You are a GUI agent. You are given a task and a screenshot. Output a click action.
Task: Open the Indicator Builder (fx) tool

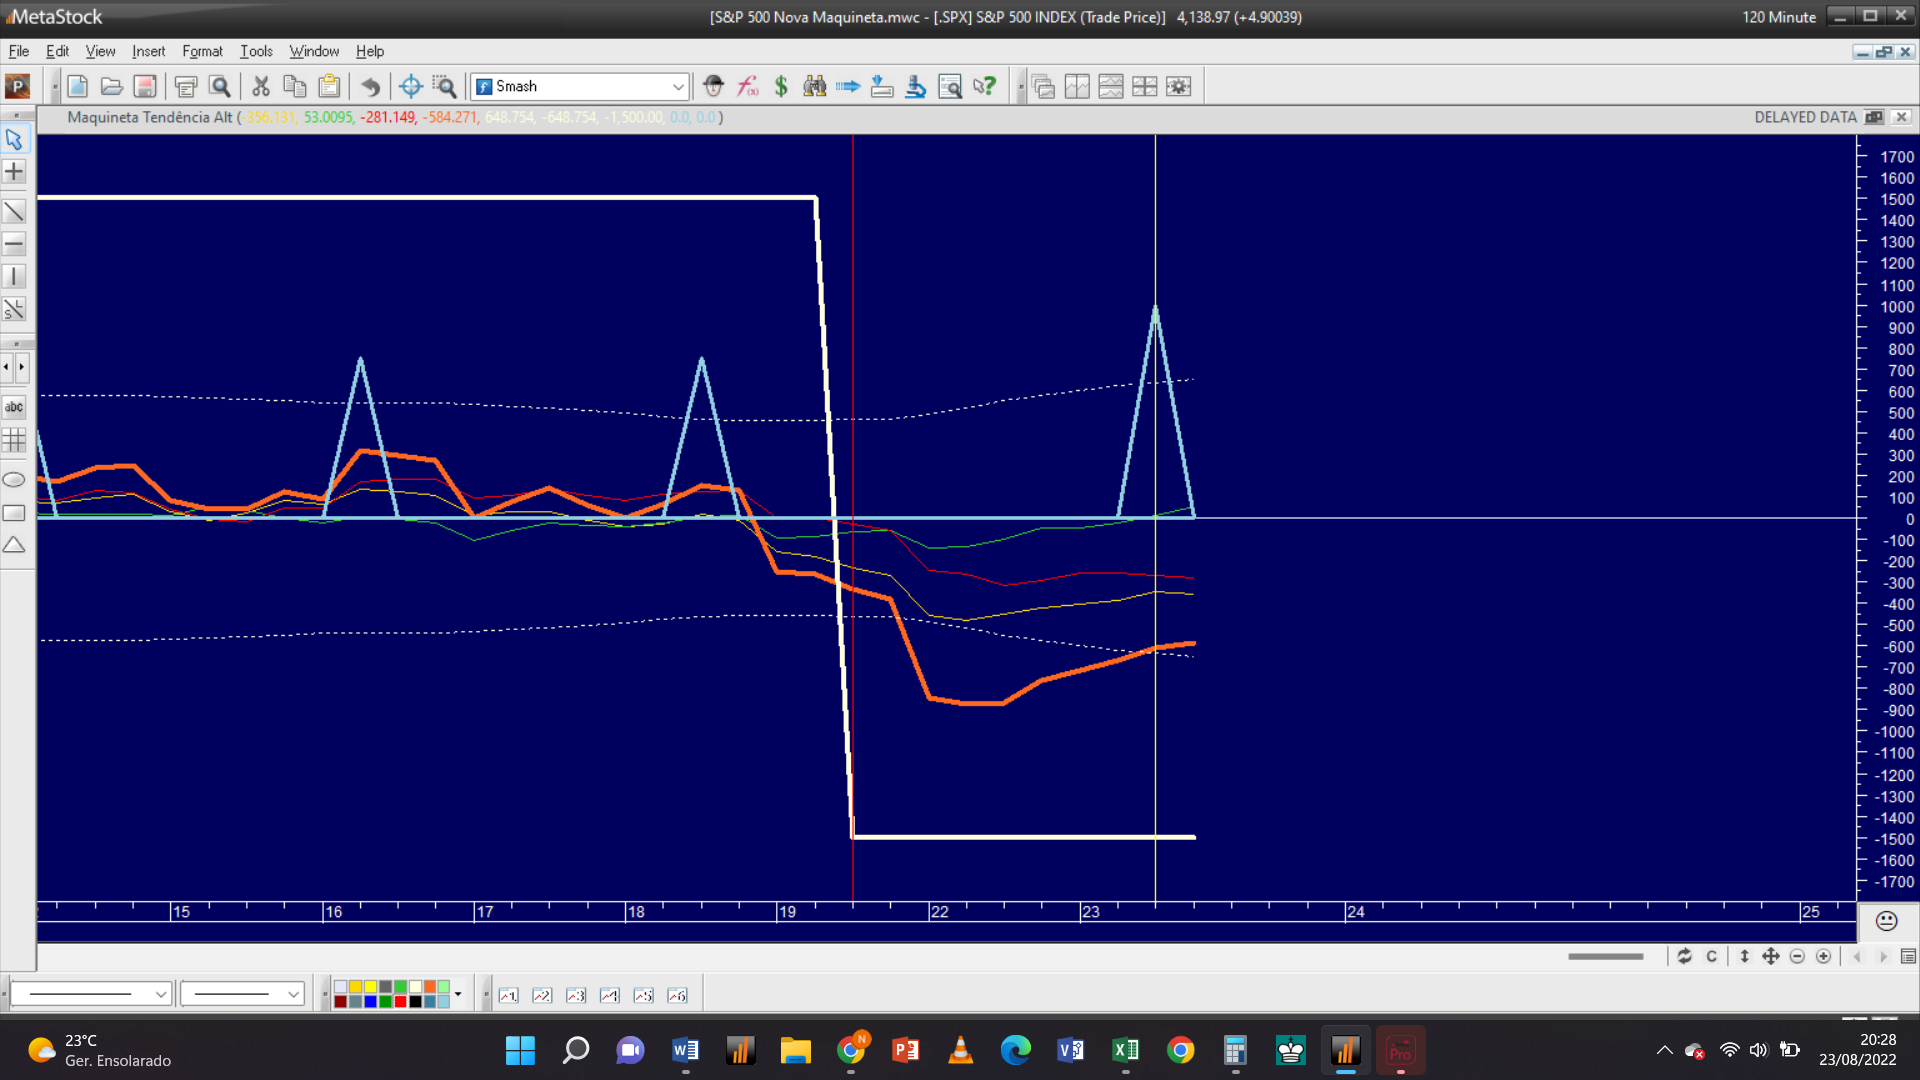747,87
